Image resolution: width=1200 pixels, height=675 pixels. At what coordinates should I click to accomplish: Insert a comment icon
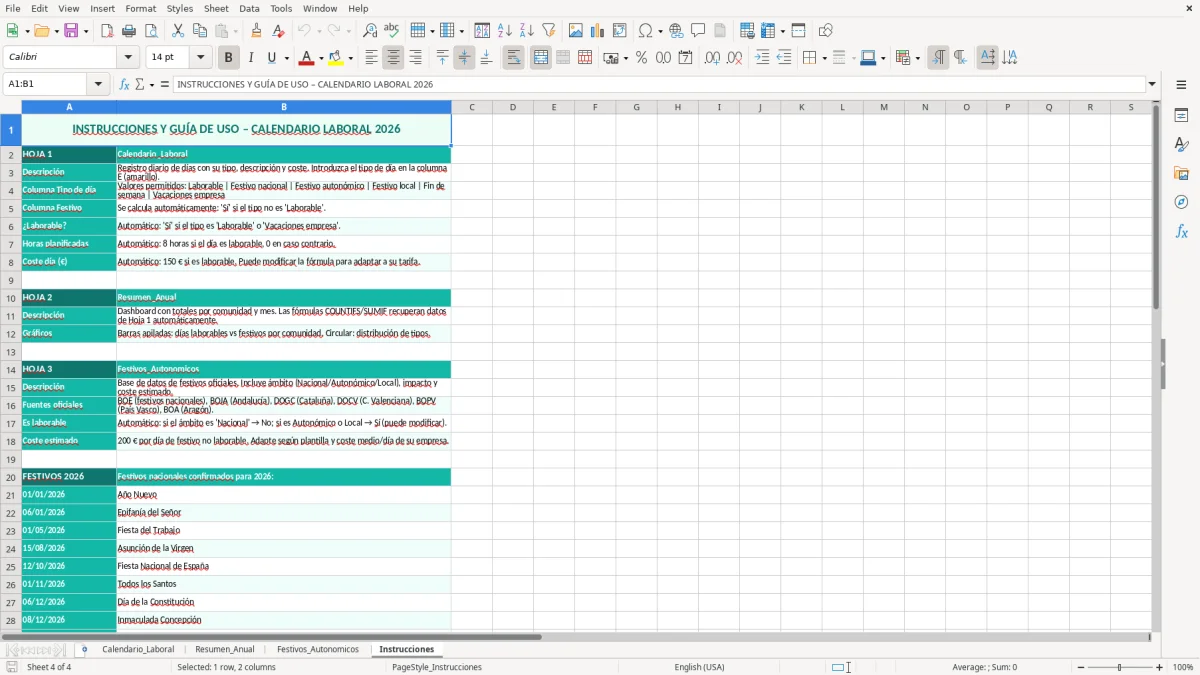(x=698, y=31)
